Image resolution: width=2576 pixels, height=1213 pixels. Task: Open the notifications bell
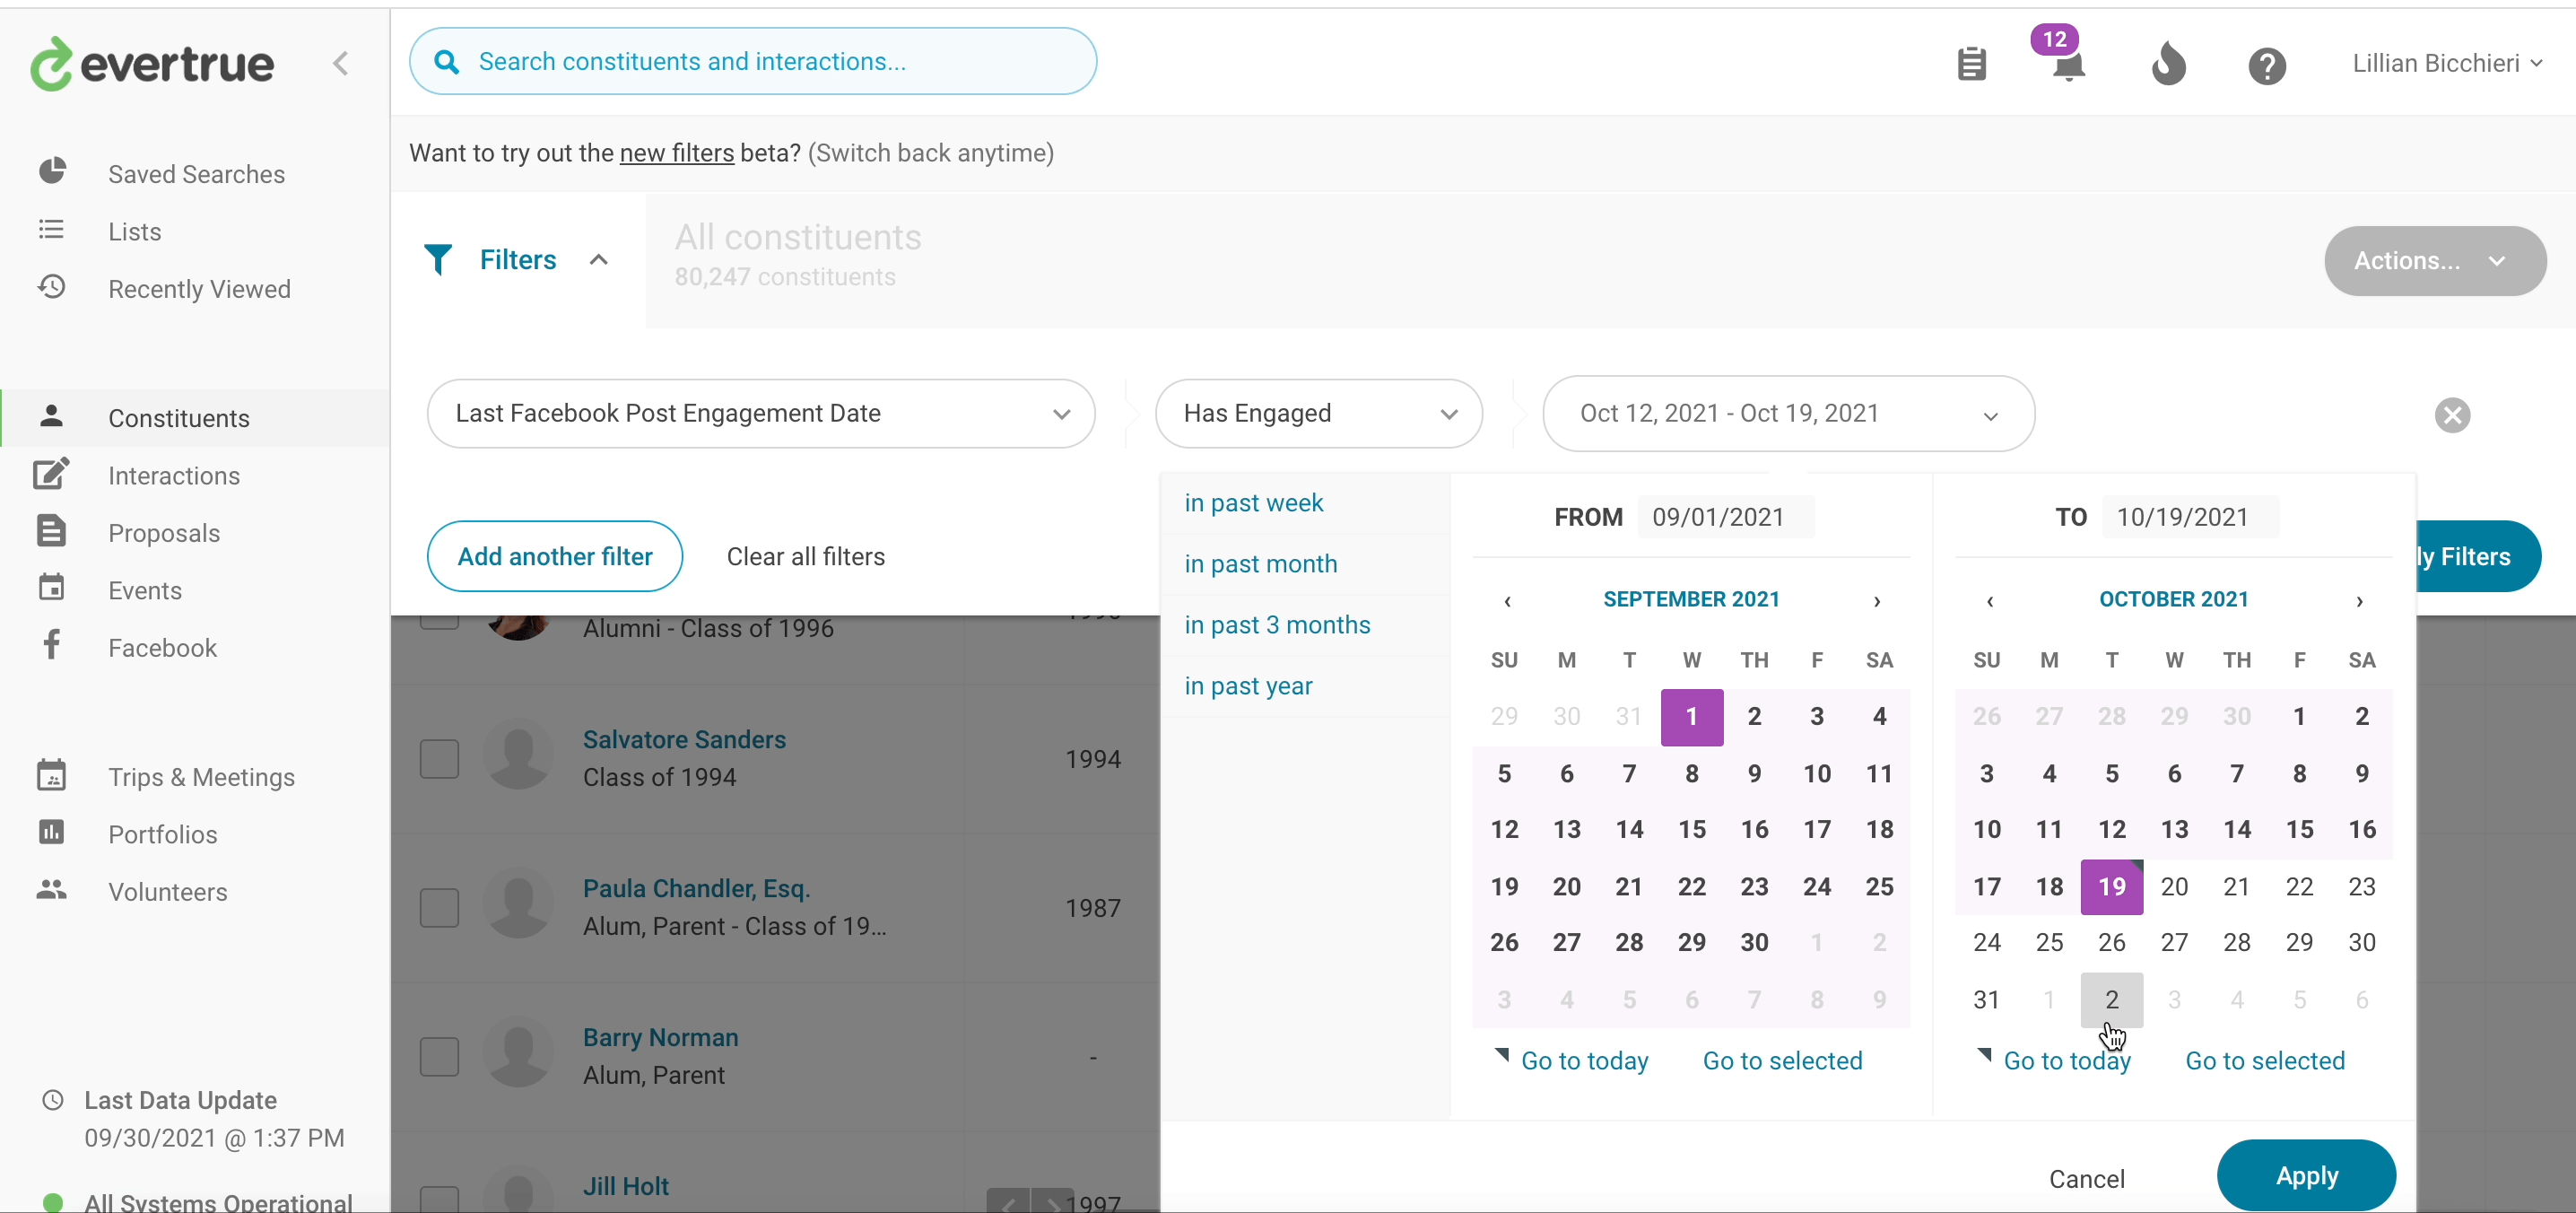pyautogui.click(x=2067, y=66)
